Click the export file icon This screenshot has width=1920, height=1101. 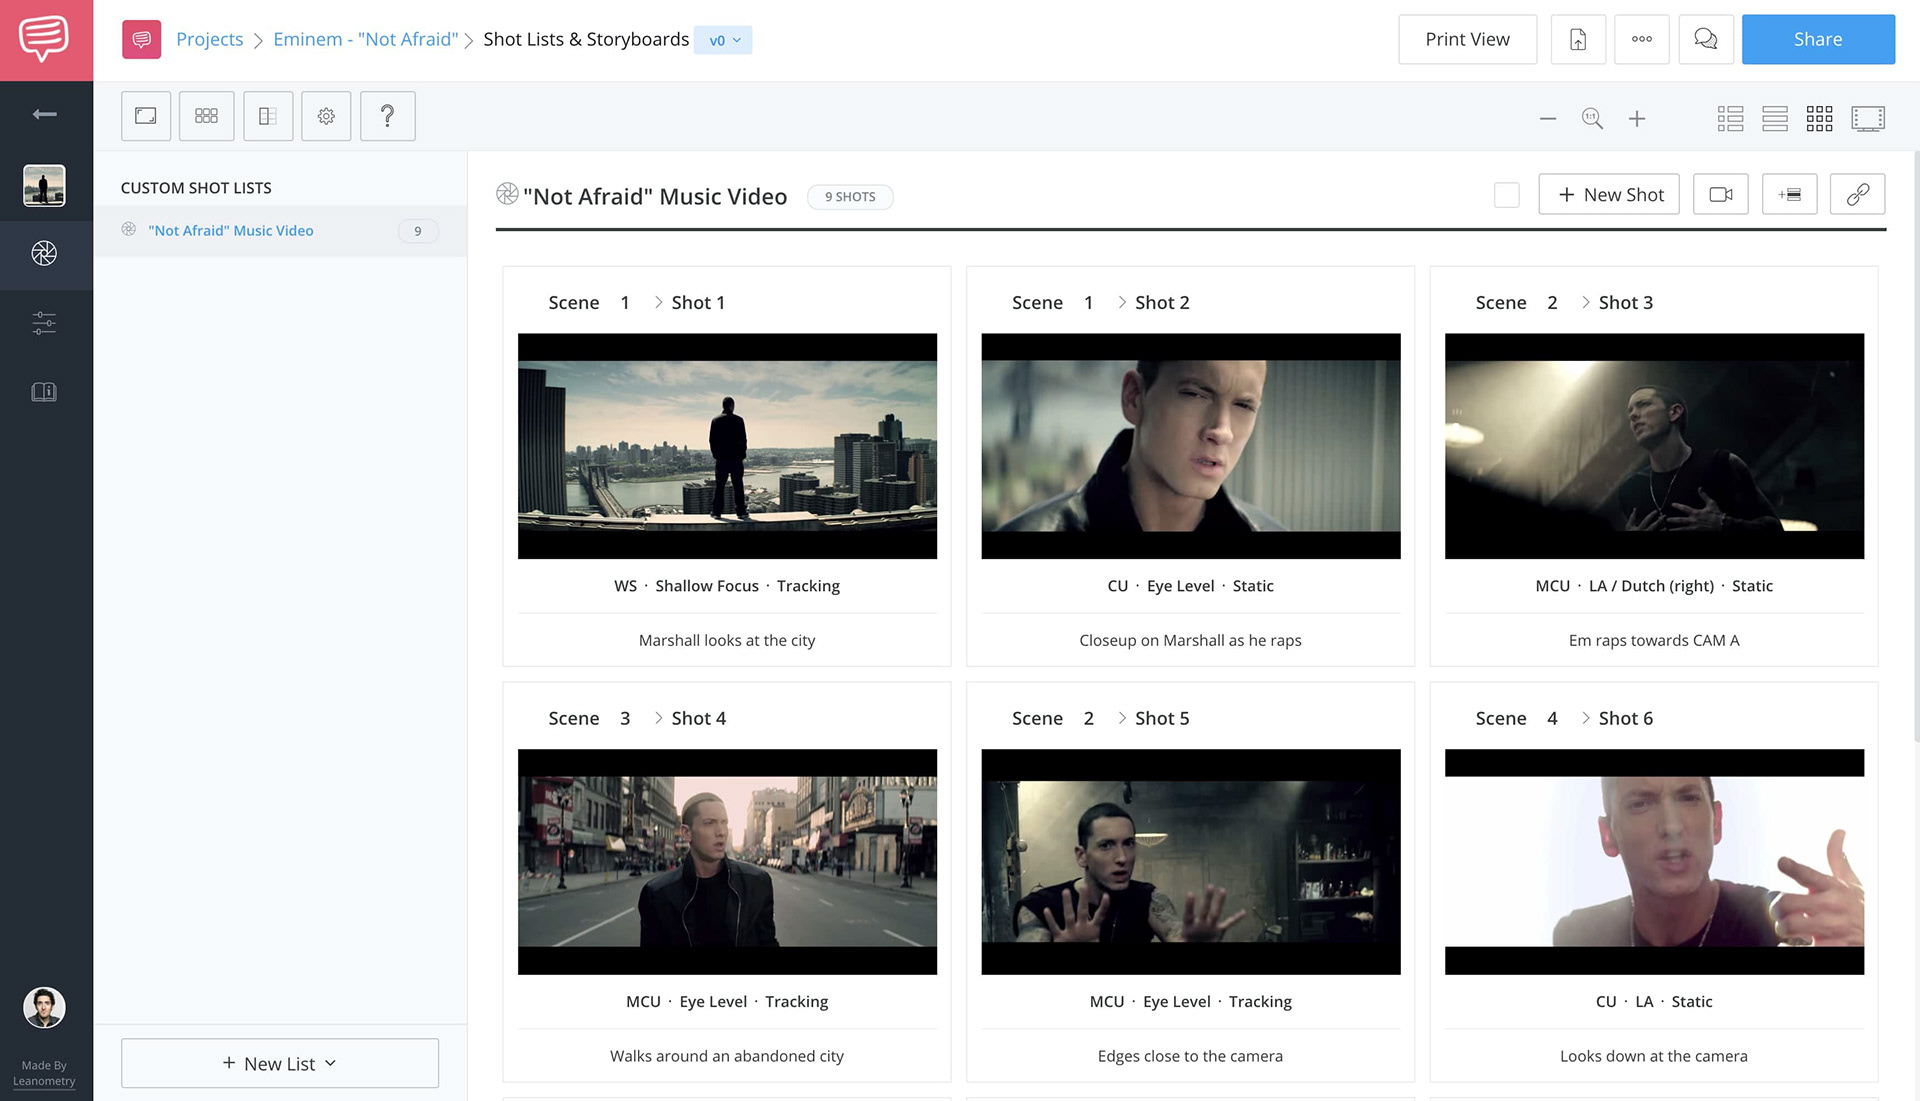point(1578,39)
